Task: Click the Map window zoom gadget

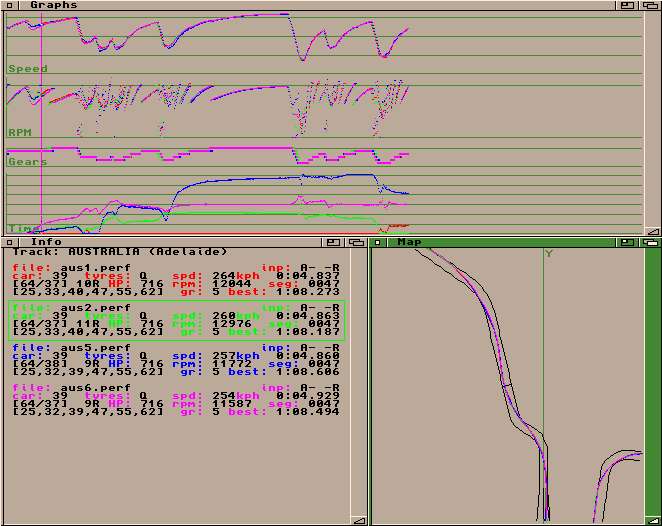Action: click(x=627, y=242)
